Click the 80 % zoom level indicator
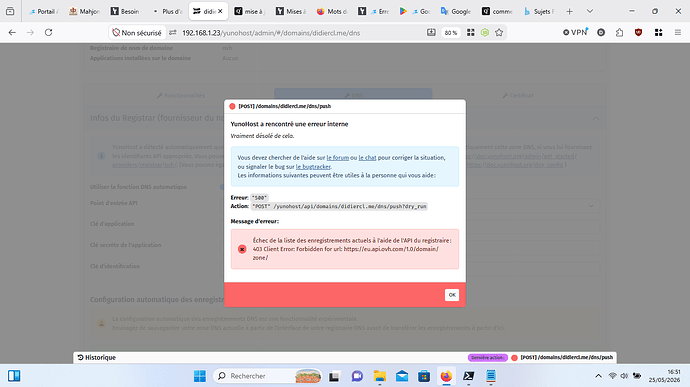This screenshot has width=690, height=387. (x=451, y=33)
